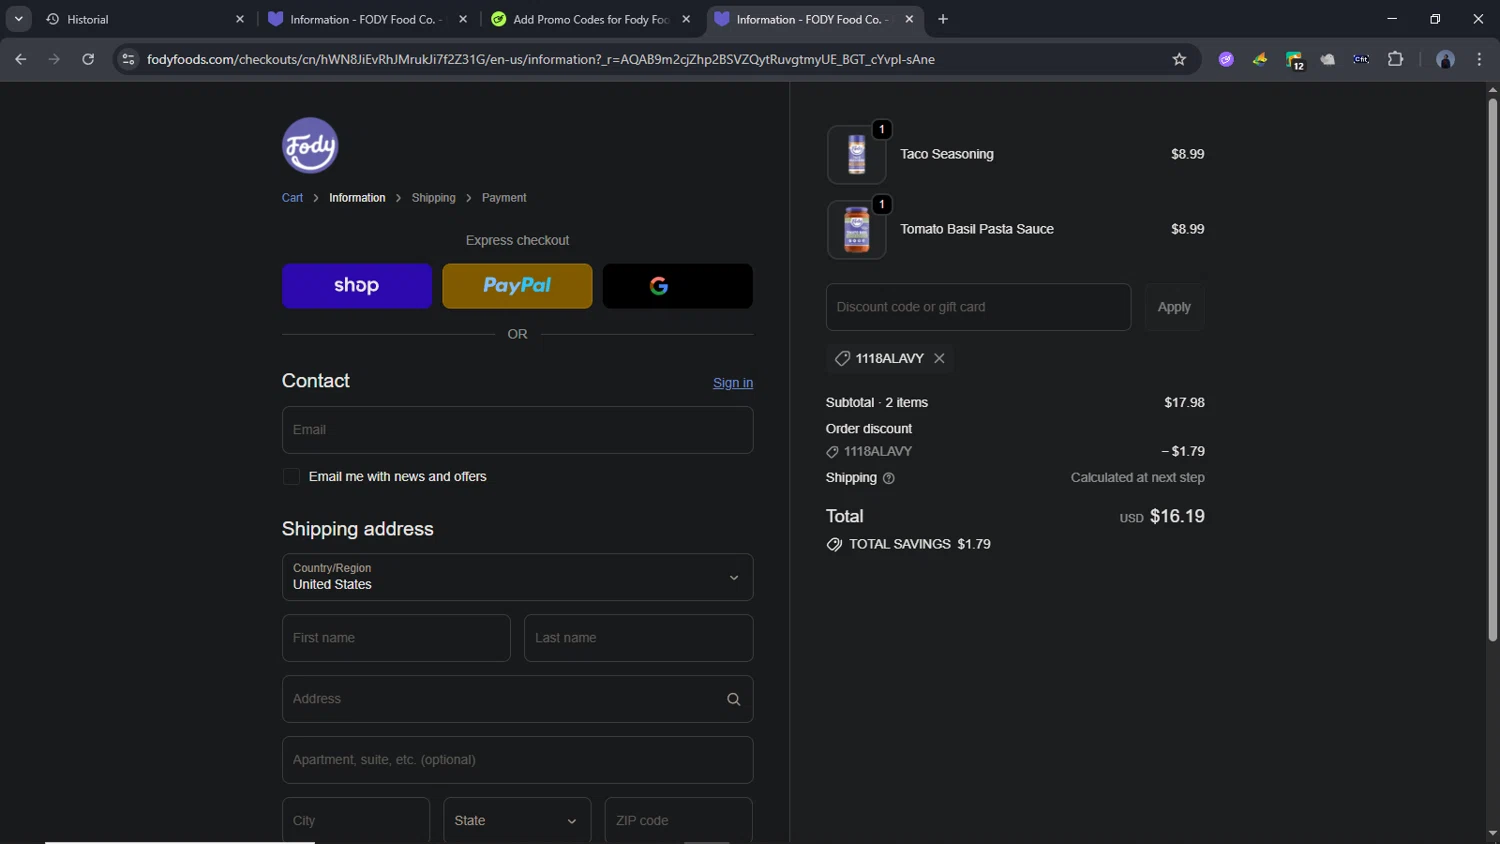Click the Payment breadcrumb step
This screenshot has height=844, width=1500.
click(504, 198)
